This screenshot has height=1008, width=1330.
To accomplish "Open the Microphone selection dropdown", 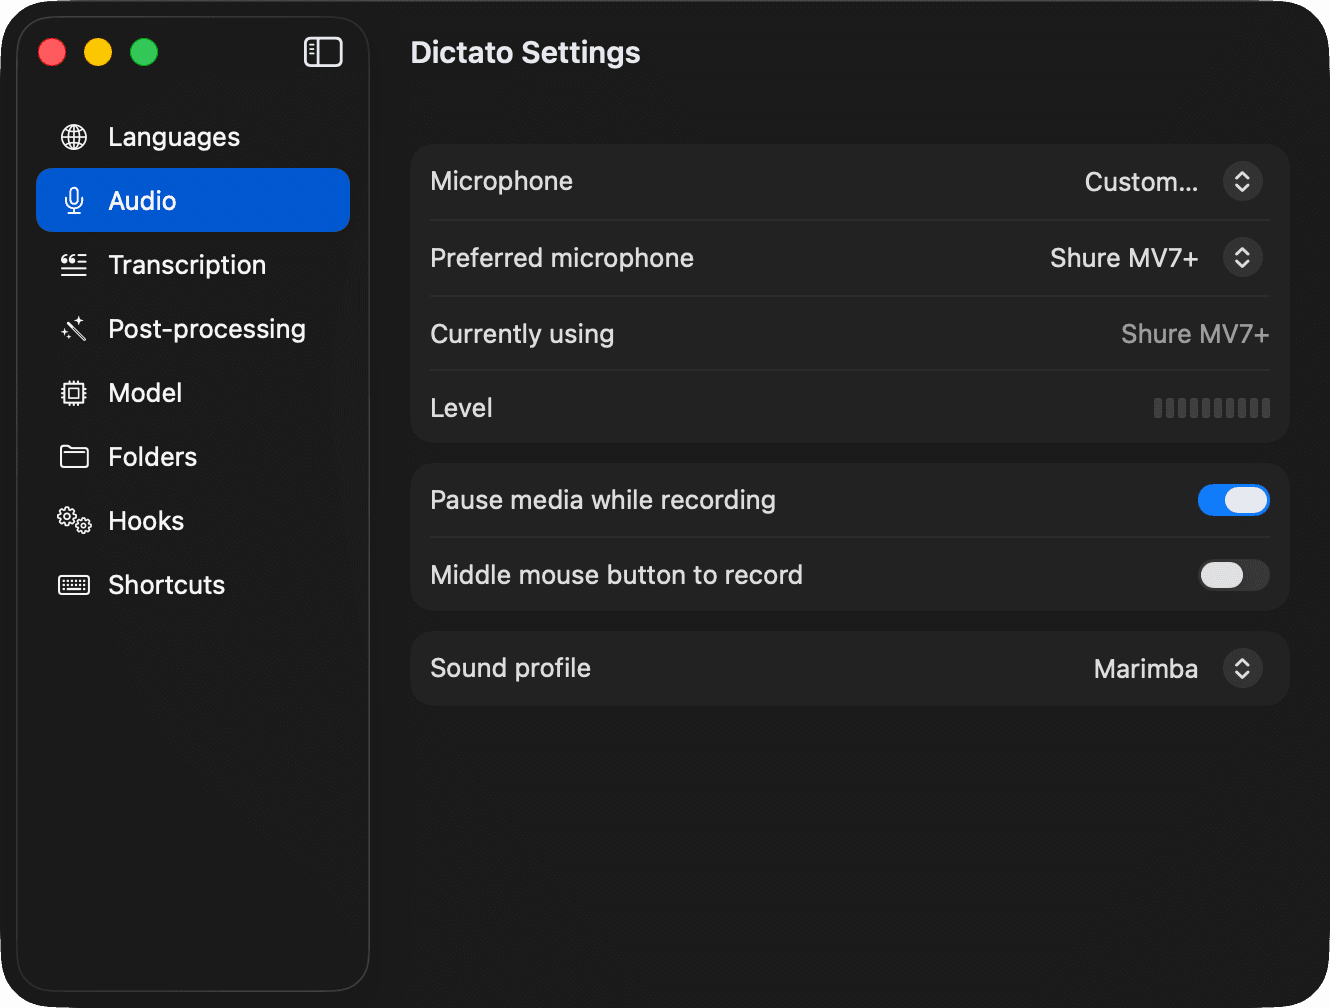I will click(1242, 182).
